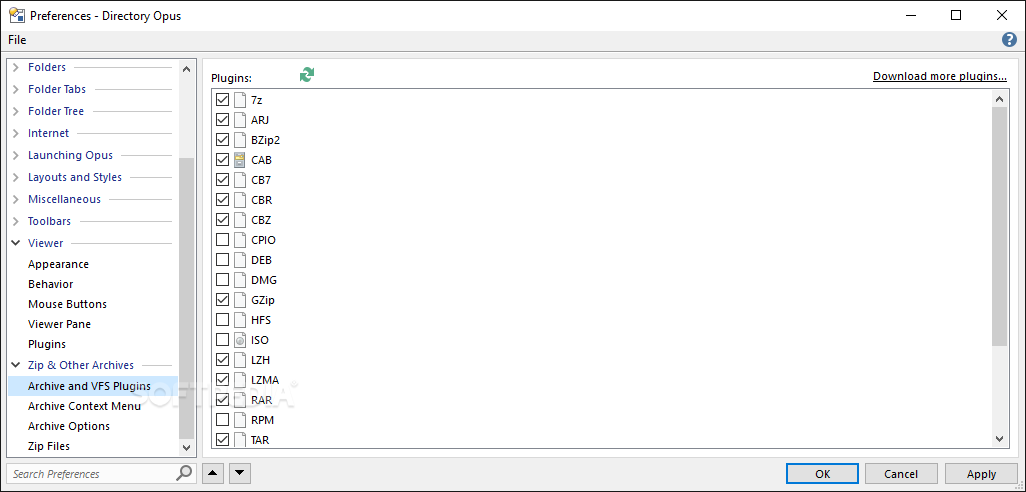Select the Viewer Appearance page
The image size is (1026, 492).
point(58,264)
